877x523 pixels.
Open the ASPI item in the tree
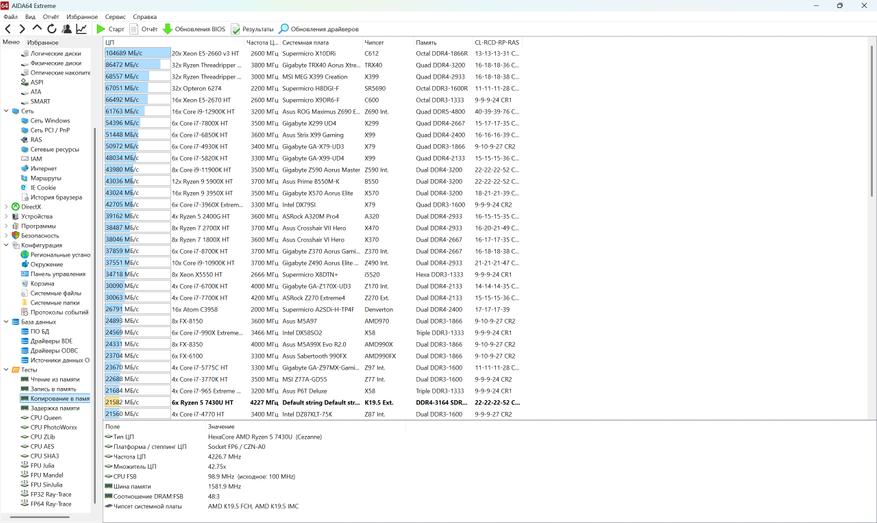[x=32, y=82]
